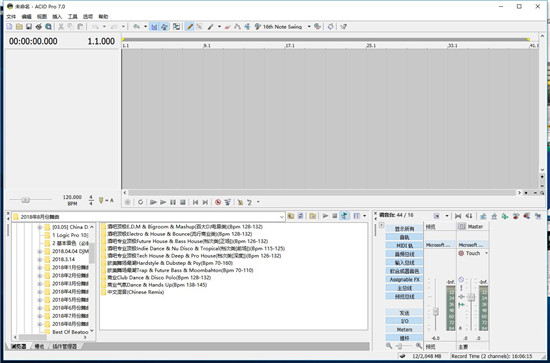This screenshot has width=550, height=363.
Task: Go up one folder in explorer
Action: tap(291, 216)
